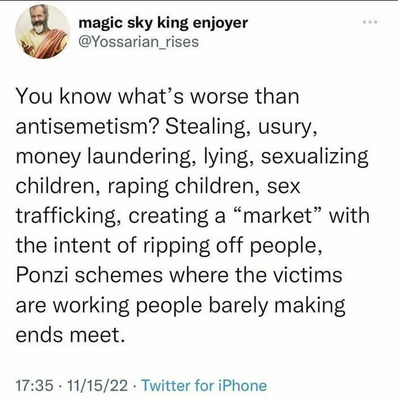Select the word 'victims' in the tweet
Viewport: 398px width, 402px height.
click(310, 275)
